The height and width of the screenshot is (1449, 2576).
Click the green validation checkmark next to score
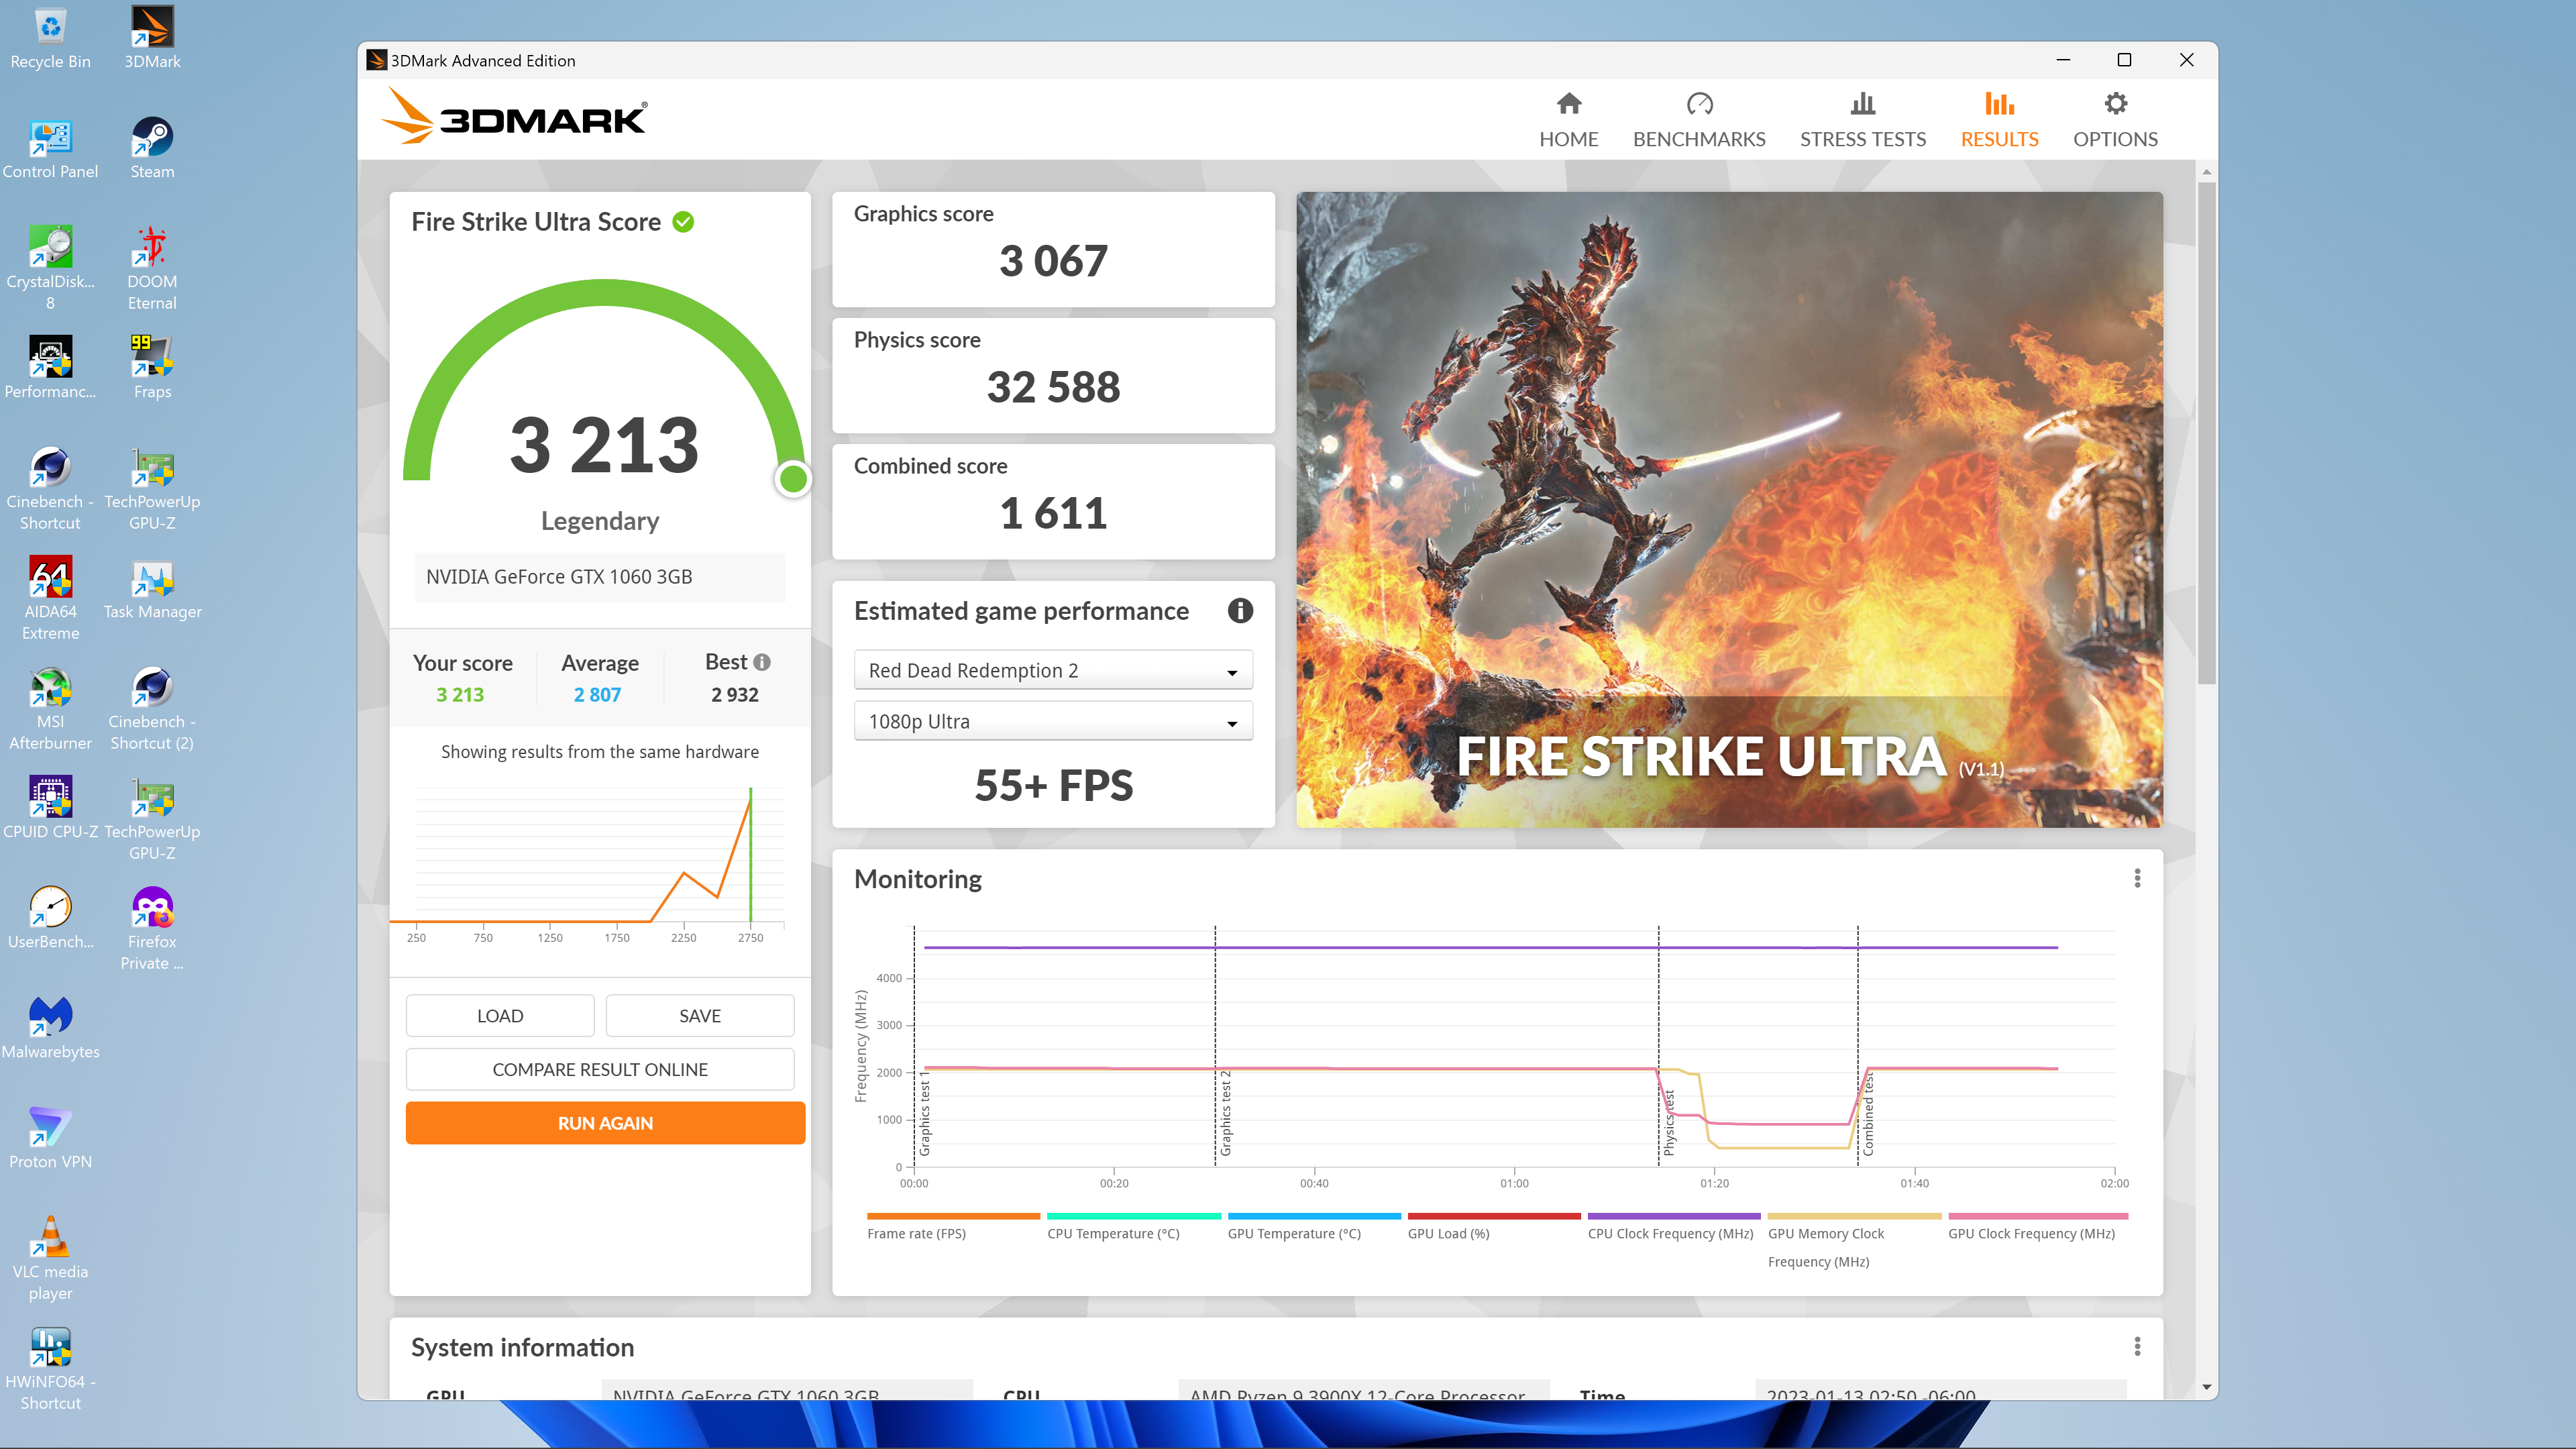tap(683, 222)
